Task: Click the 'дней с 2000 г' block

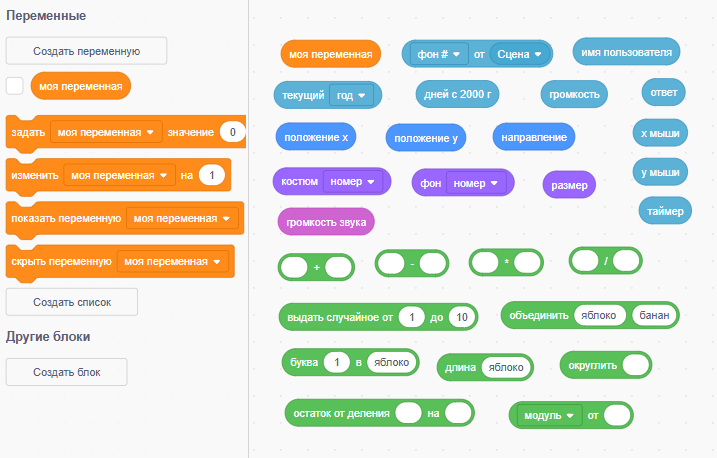Action: (x=457, y=94)
